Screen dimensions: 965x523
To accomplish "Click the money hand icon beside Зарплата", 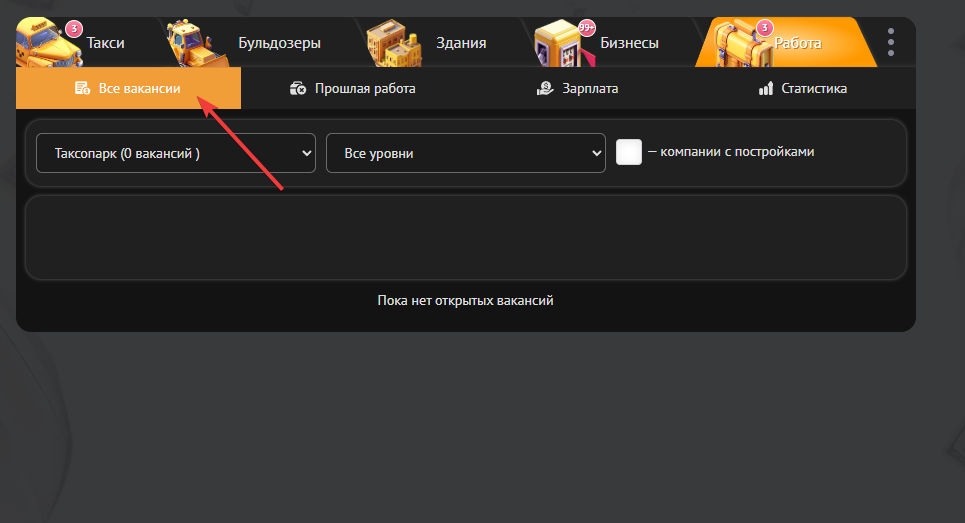I will click(545, 89).
